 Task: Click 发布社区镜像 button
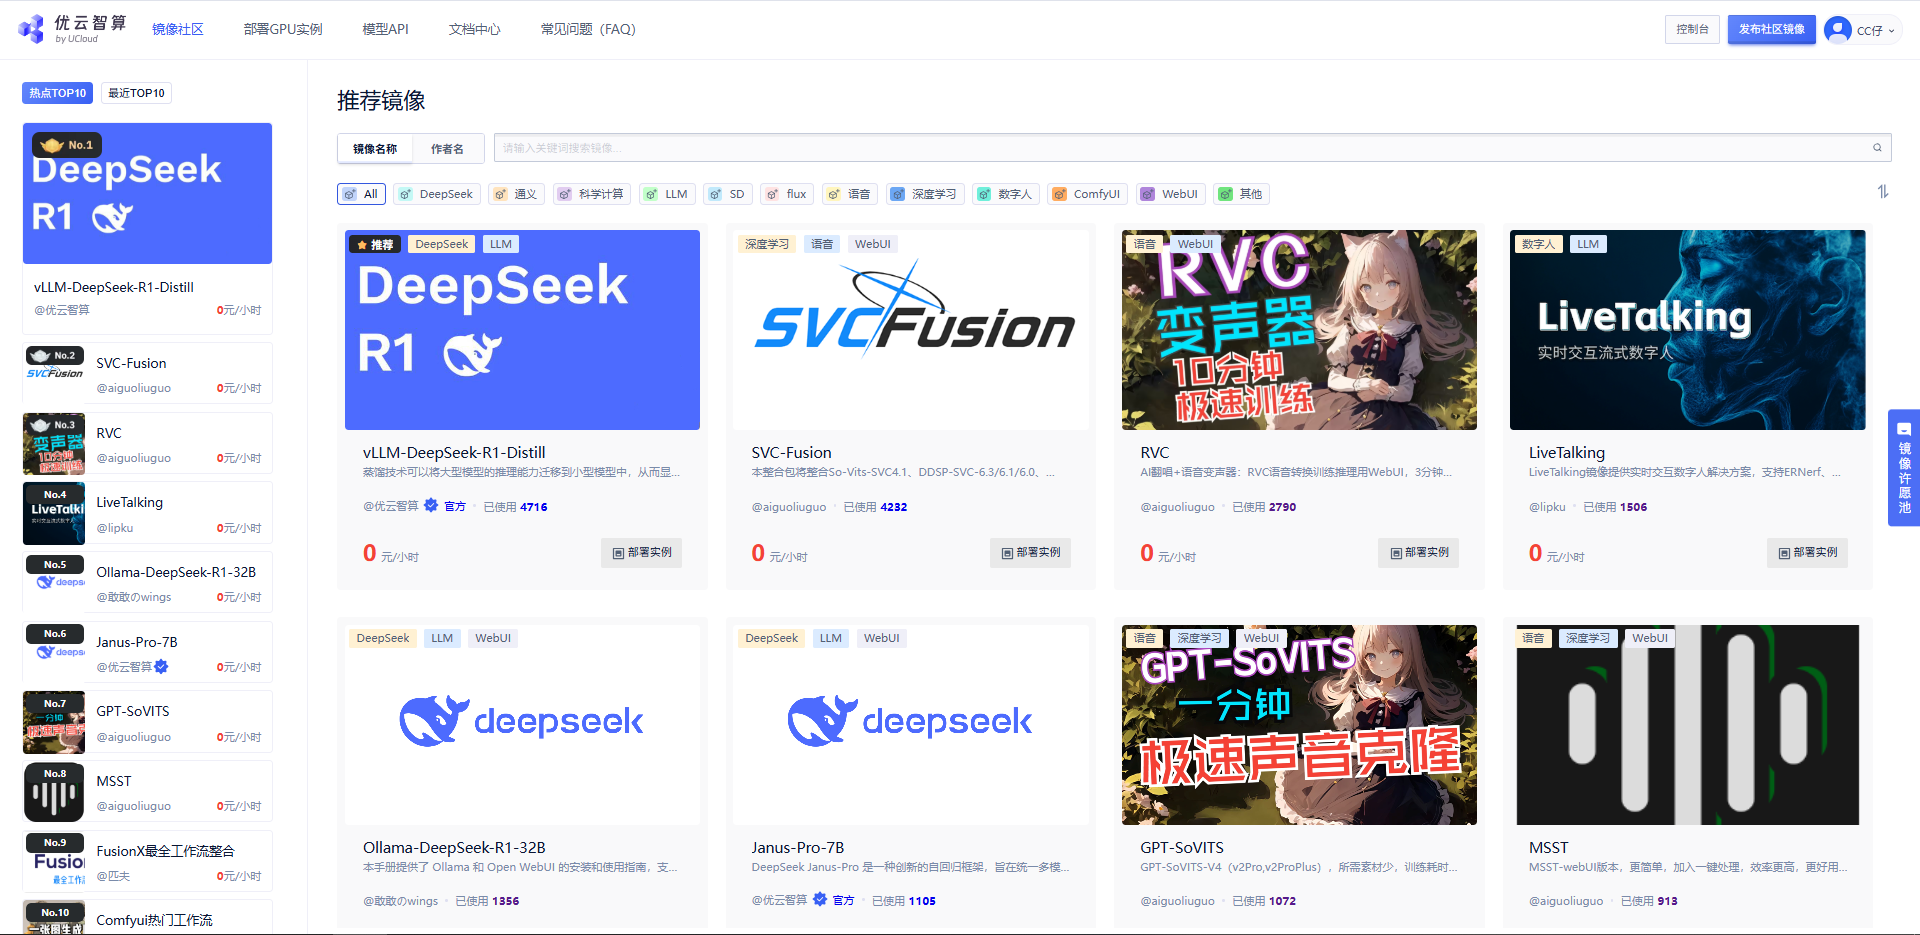[x=1771, y=29]
